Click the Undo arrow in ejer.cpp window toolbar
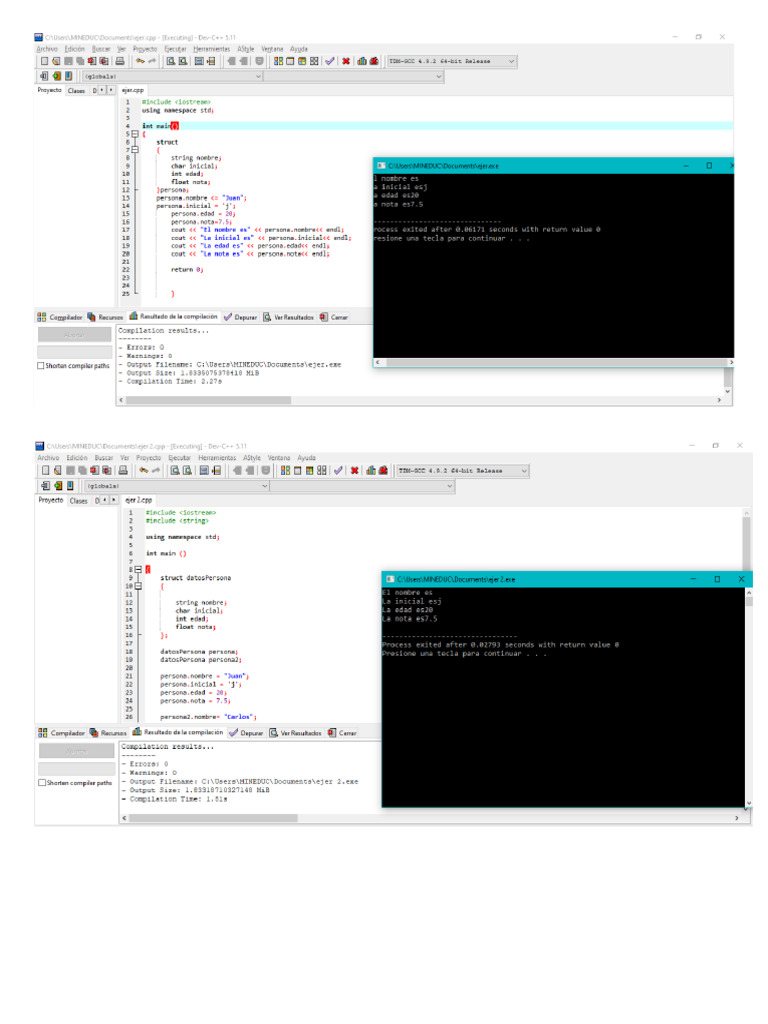Screen dimensions: 768x1024 pyautogui.click(x=141, y=61)
